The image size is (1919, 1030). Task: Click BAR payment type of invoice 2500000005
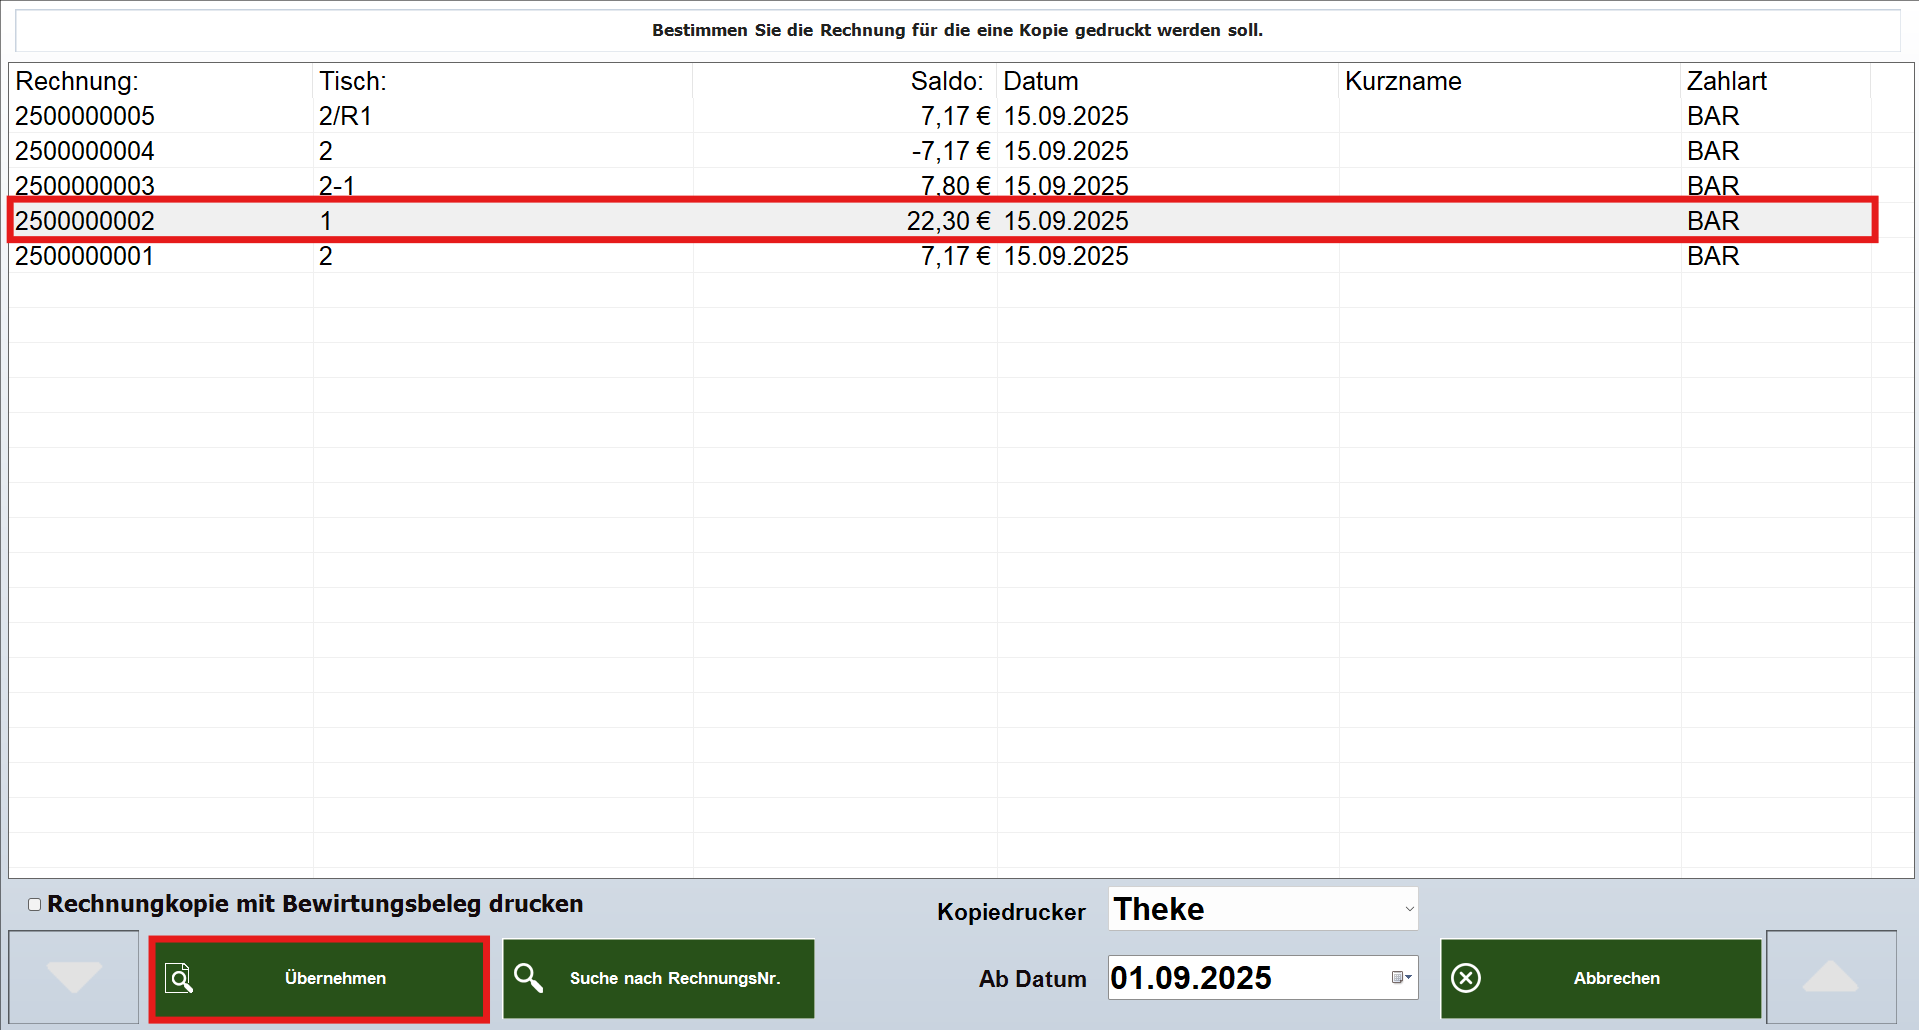(1713, 116)
